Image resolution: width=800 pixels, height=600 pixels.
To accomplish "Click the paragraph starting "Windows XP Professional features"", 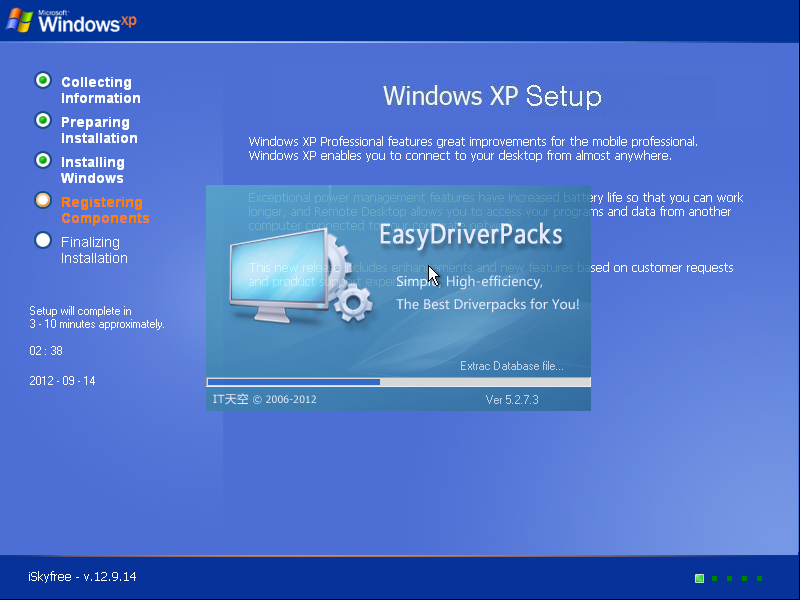I will pyautogui.click(x=473, y=148).
